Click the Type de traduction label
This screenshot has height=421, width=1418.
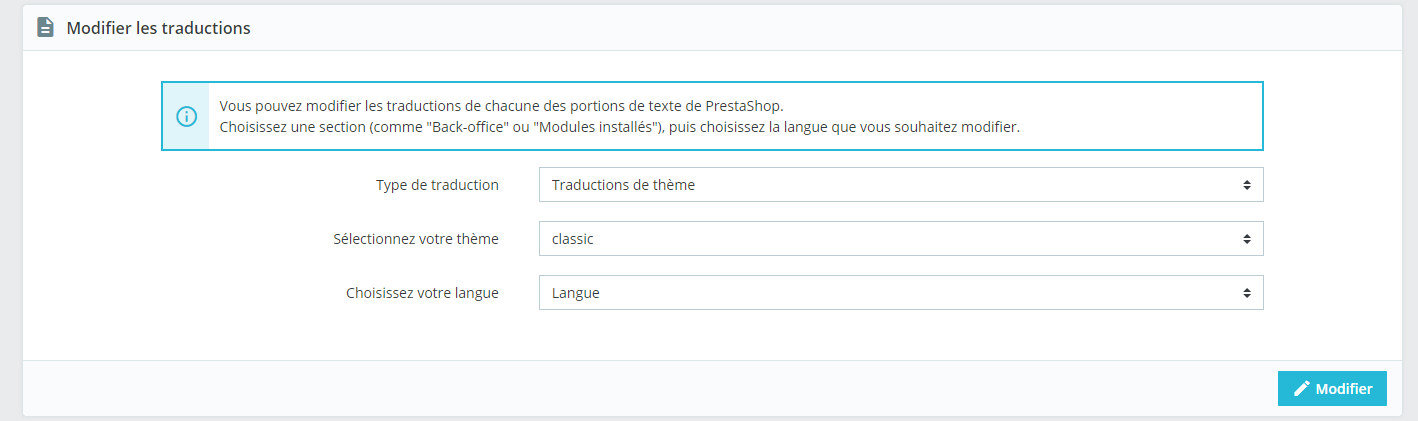pyautogui.click(x=437, y=185)
